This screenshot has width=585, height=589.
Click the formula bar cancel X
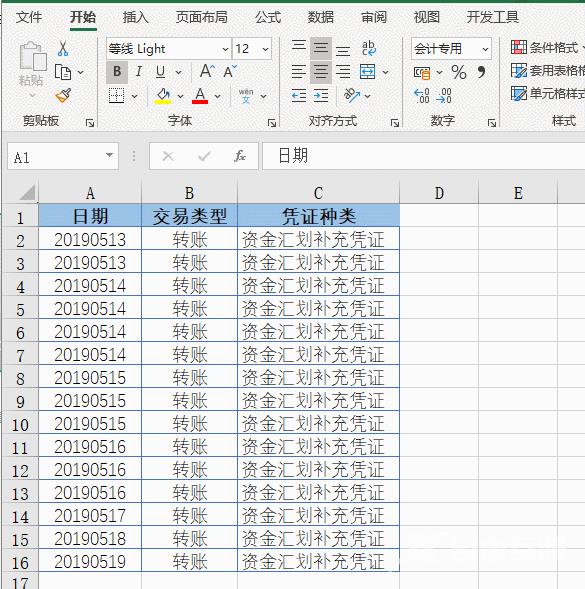[x=168, y=156]
